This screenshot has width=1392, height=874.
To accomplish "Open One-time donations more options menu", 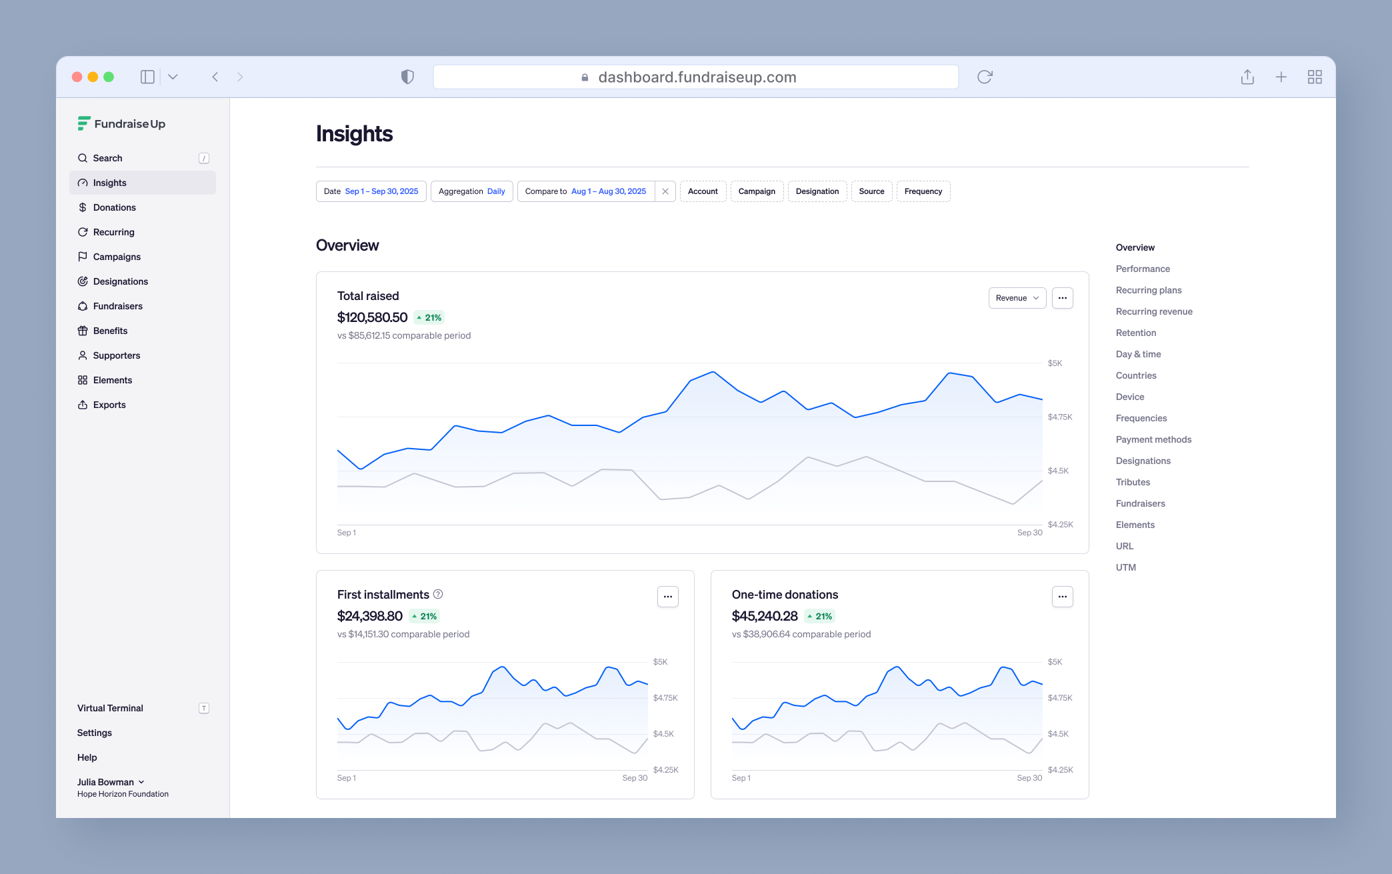I will 1062,597.
